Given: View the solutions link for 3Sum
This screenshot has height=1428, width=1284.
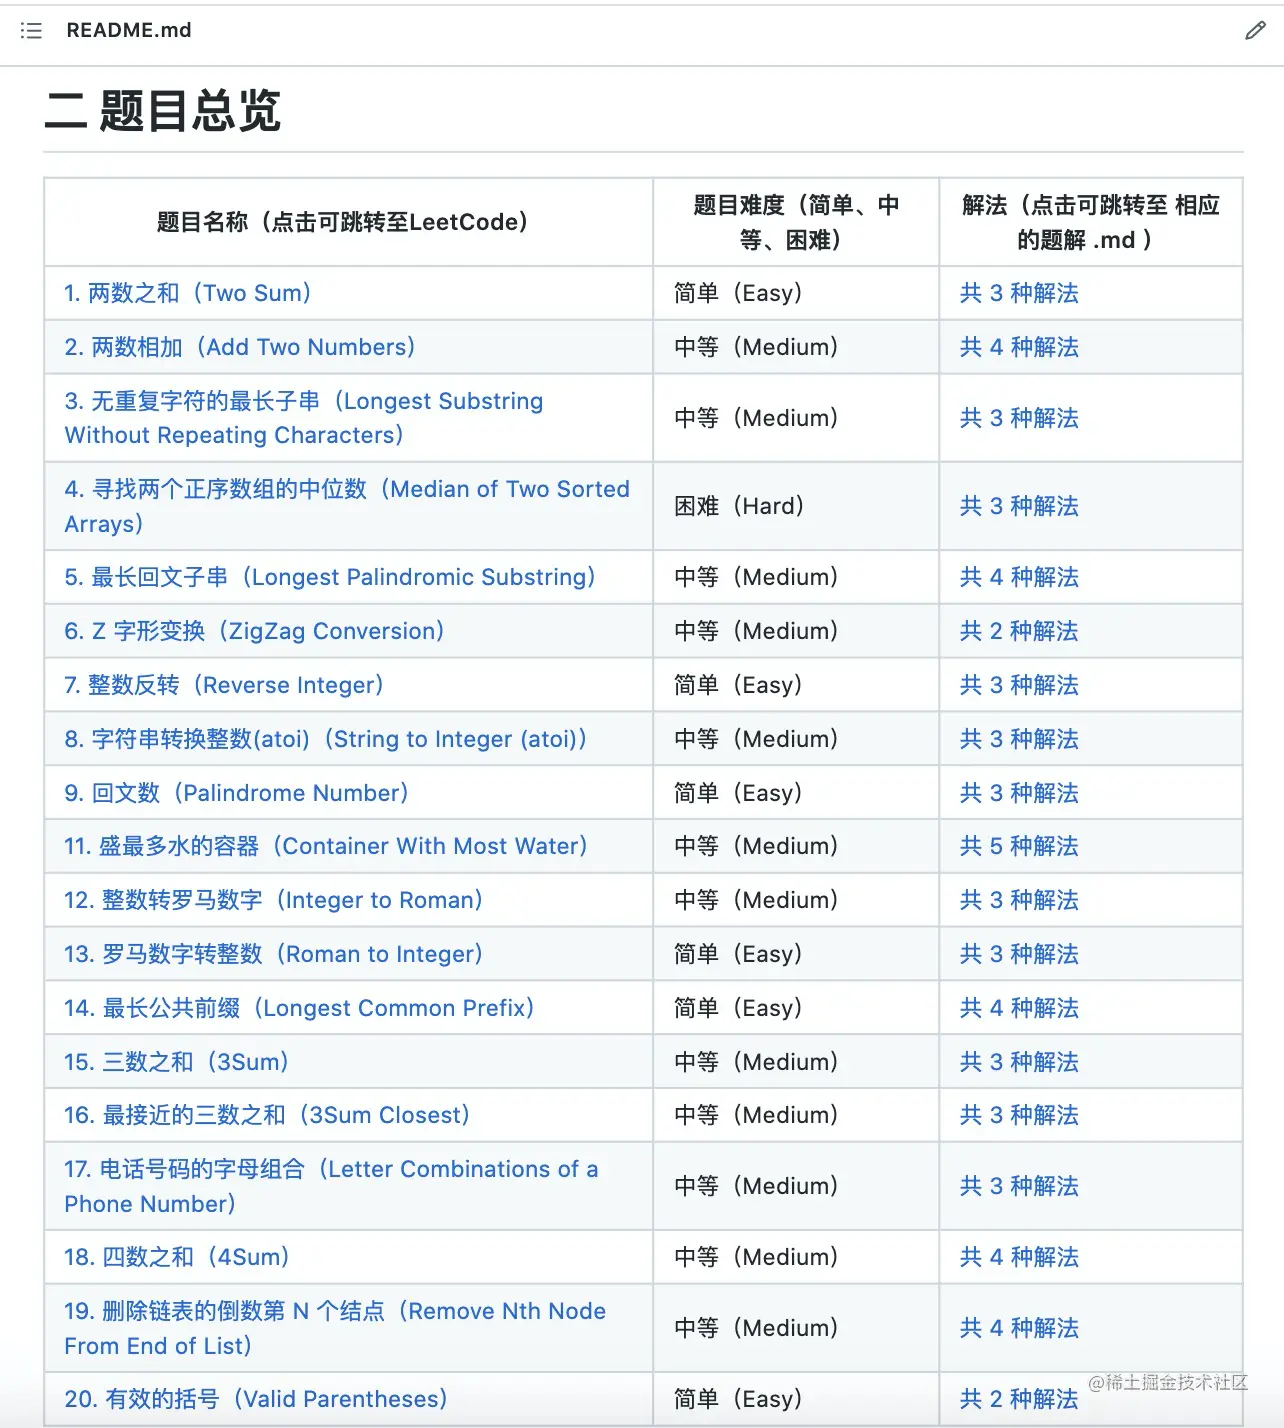Looking at the screenshot, I should (x=1018, y=1061).
